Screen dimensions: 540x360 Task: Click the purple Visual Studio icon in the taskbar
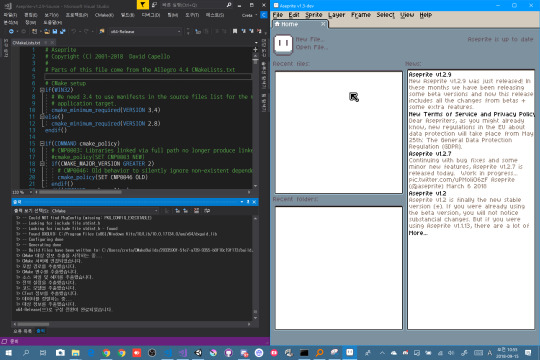click(183, 353)
